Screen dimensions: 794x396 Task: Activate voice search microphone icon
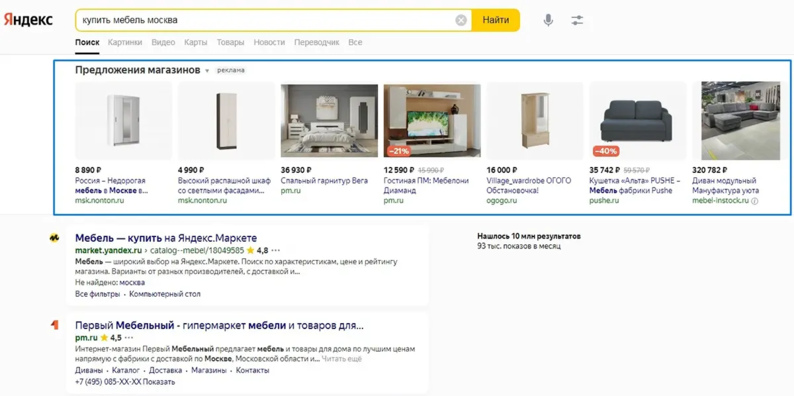(548, 20)
